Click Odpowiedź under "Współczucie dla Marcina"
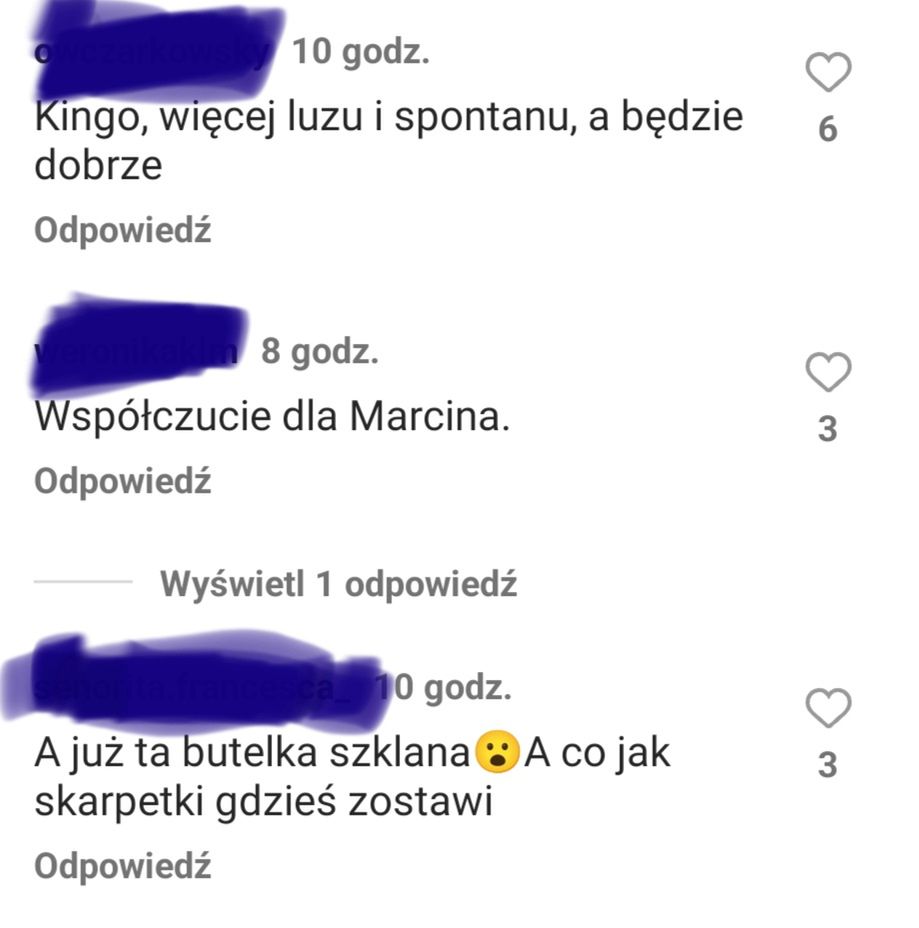The width and height of the screenshot is (919, 928). pos(122,481)
